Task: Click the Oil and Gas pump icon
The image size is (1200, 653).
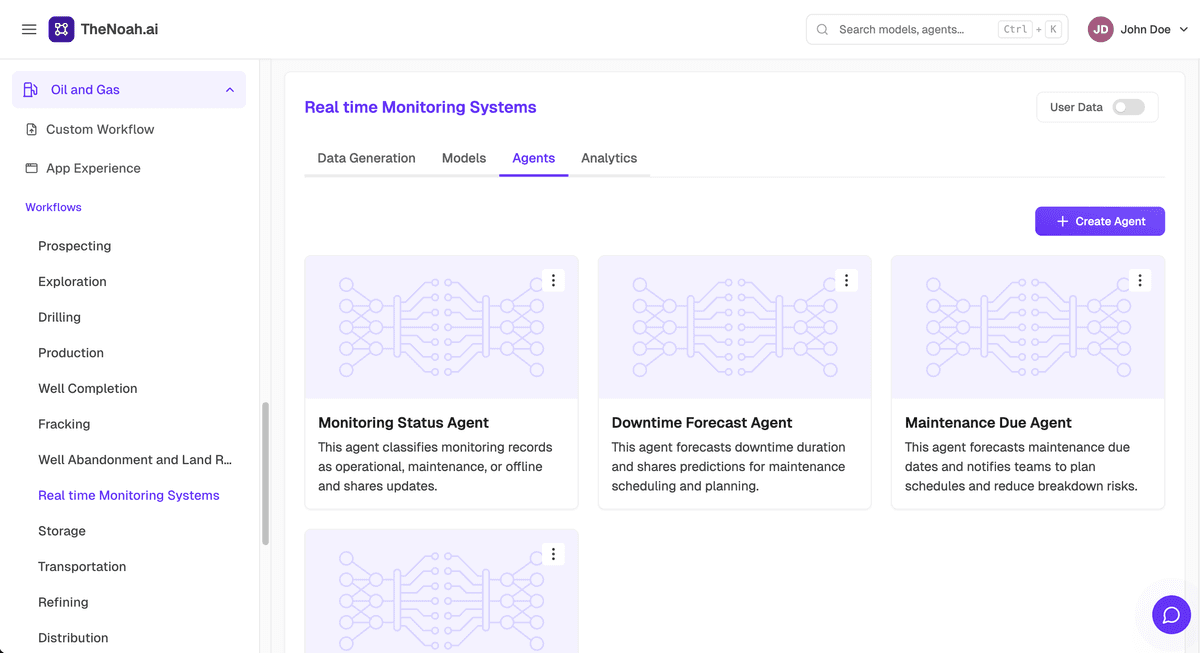Action: (x=31, y=90)
